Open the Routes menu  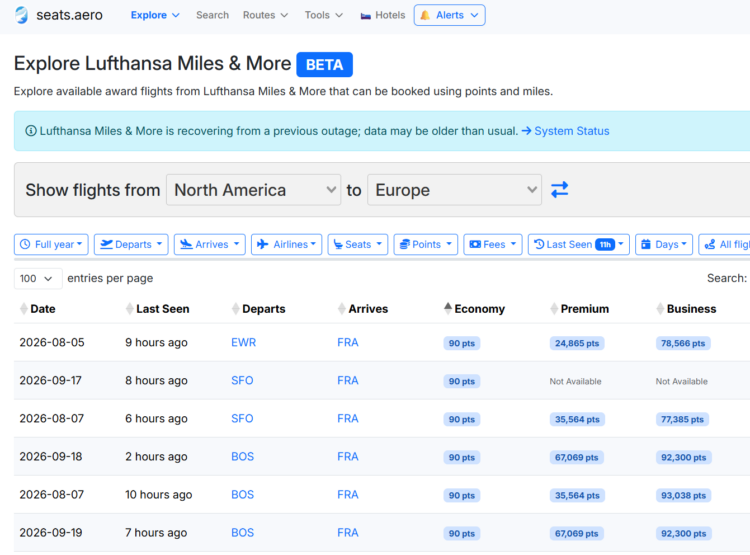(265, 15)
